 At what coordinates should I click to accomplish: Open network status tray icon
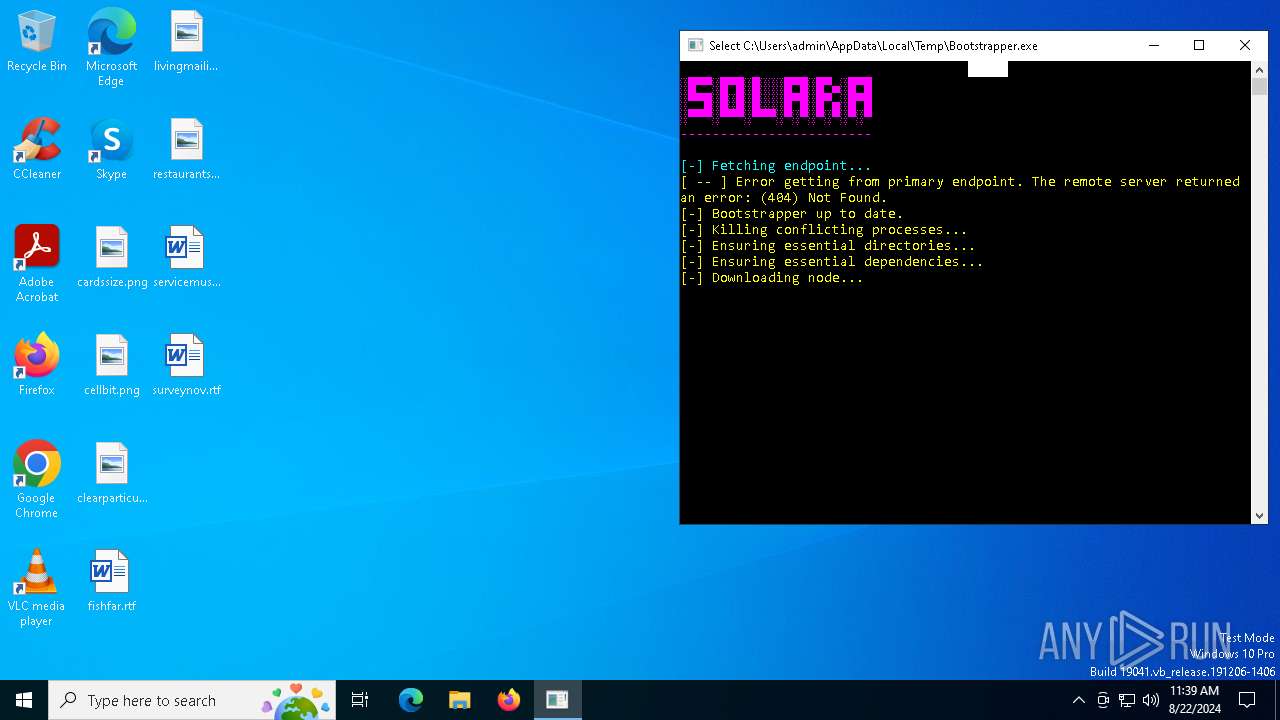tap(1127, 700)
